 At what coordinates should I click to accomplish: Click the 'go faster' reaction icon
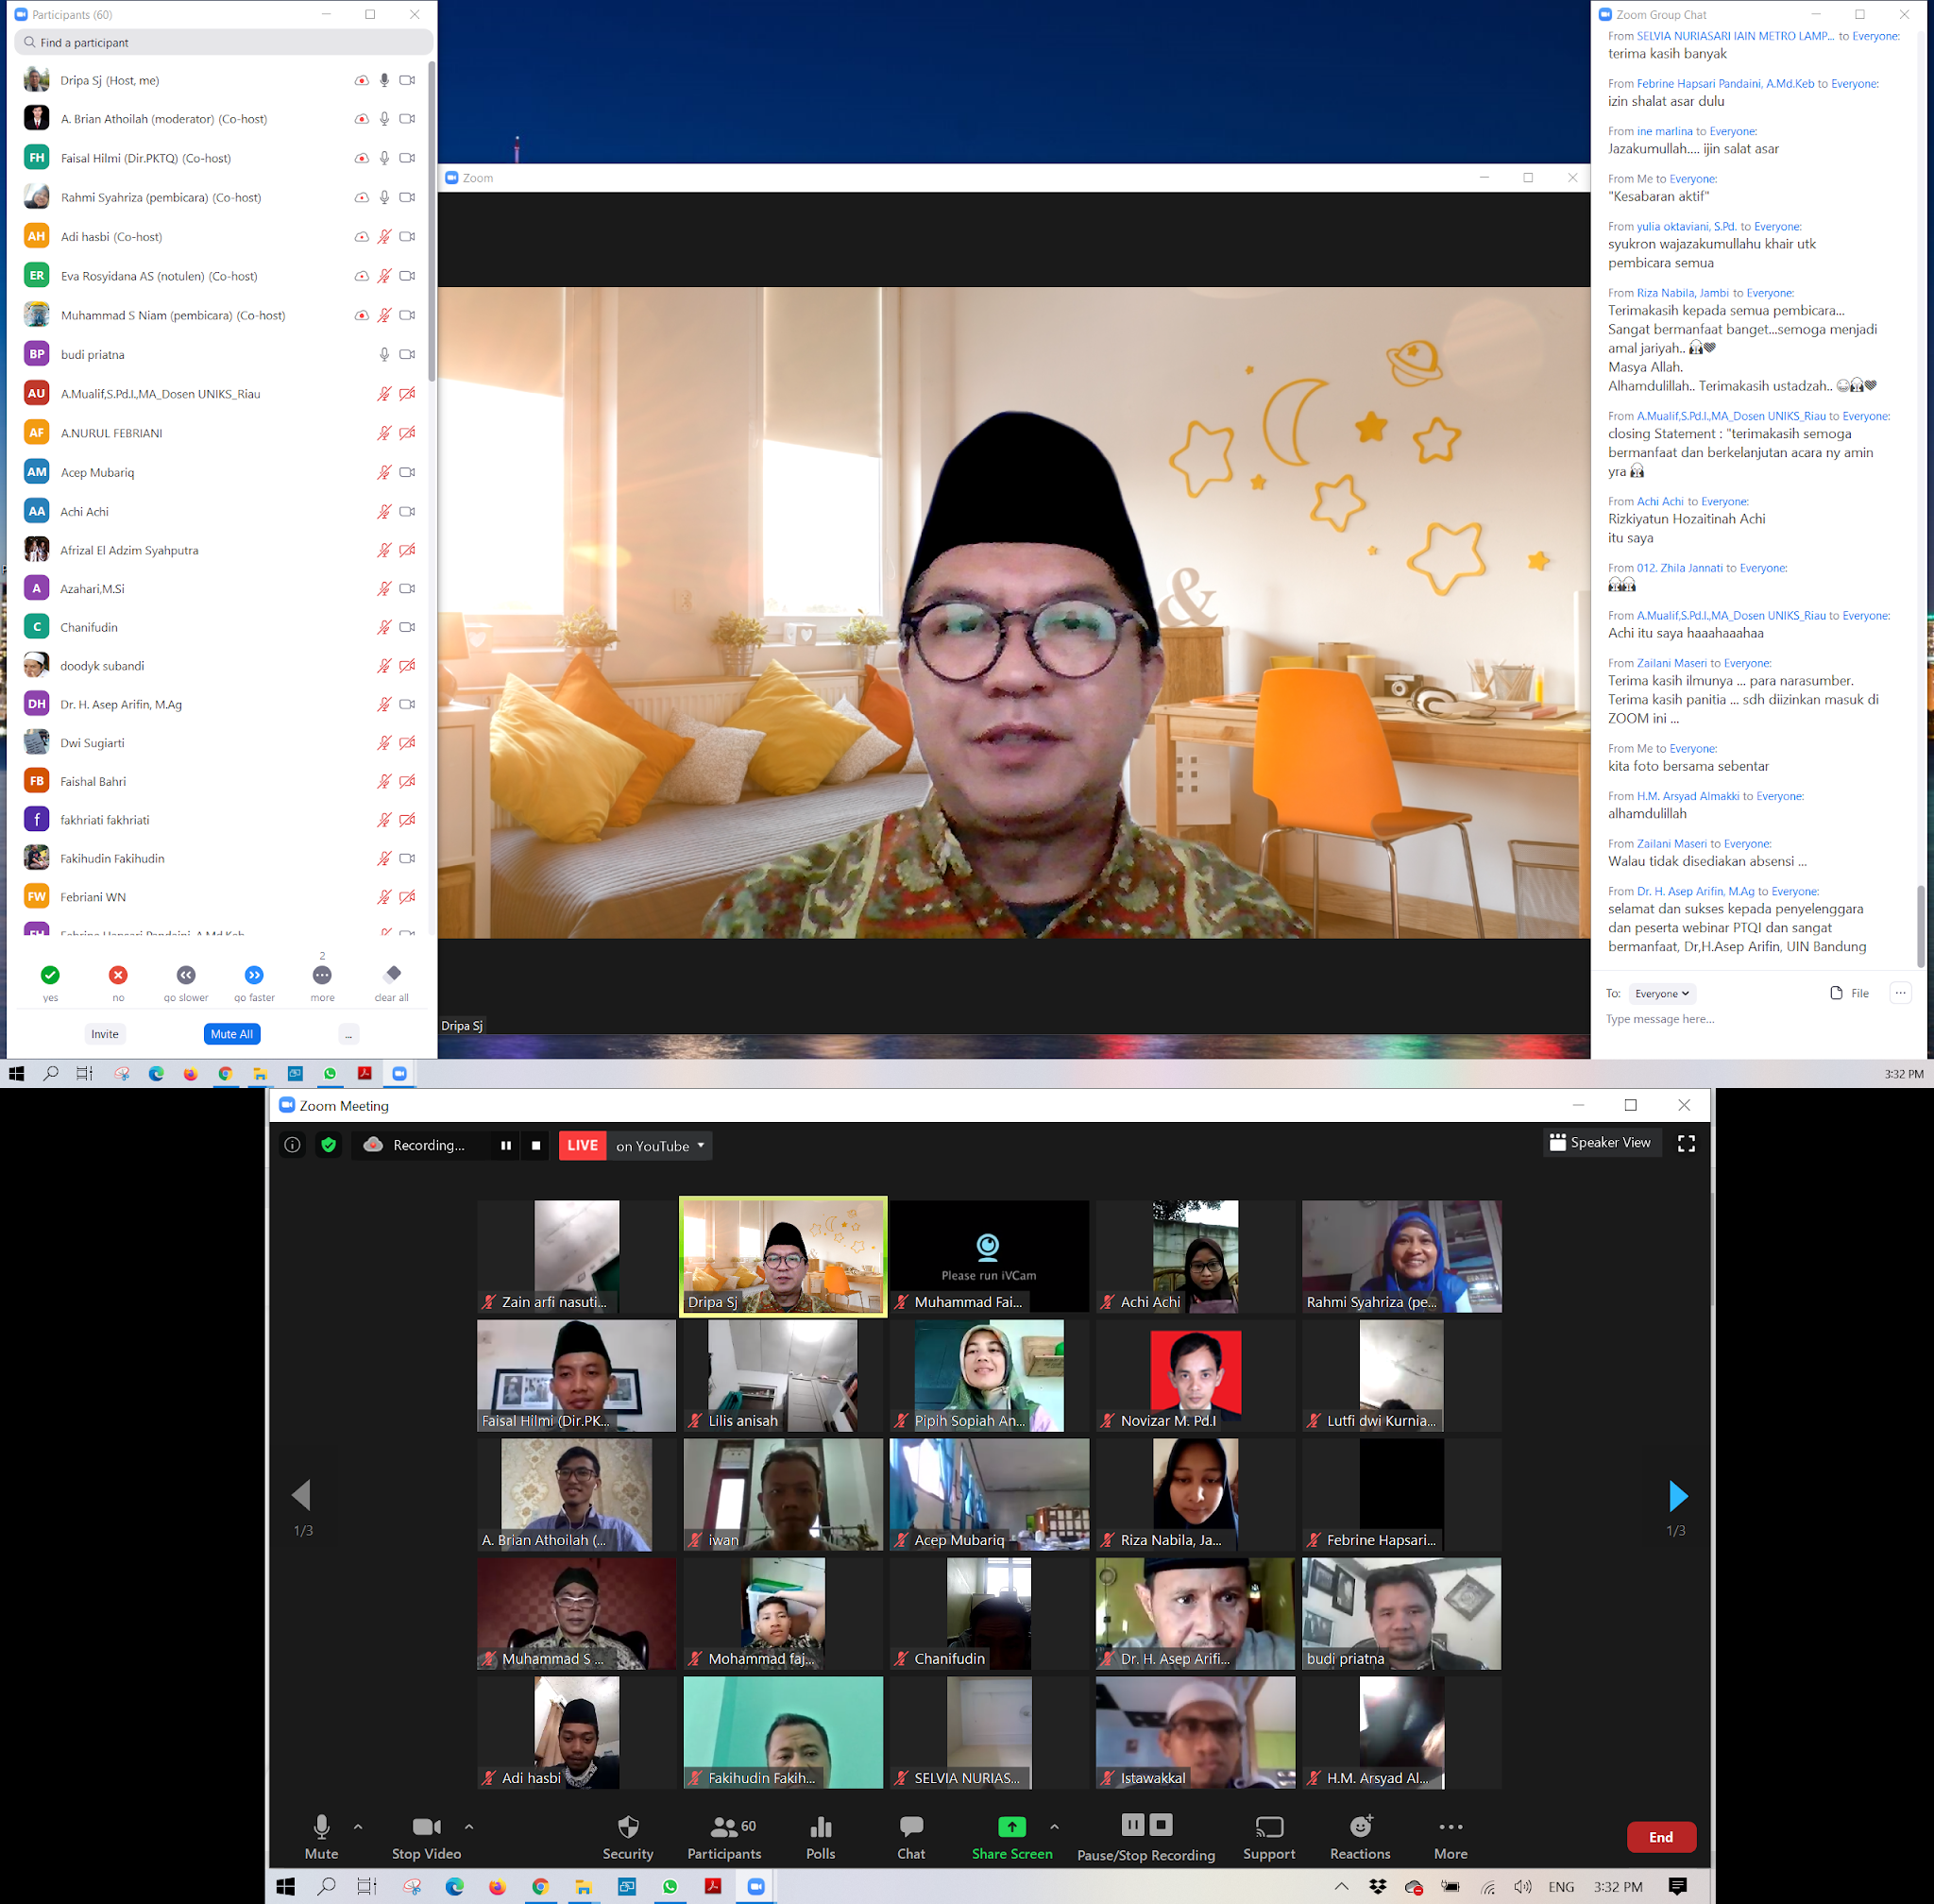[254, 975]
